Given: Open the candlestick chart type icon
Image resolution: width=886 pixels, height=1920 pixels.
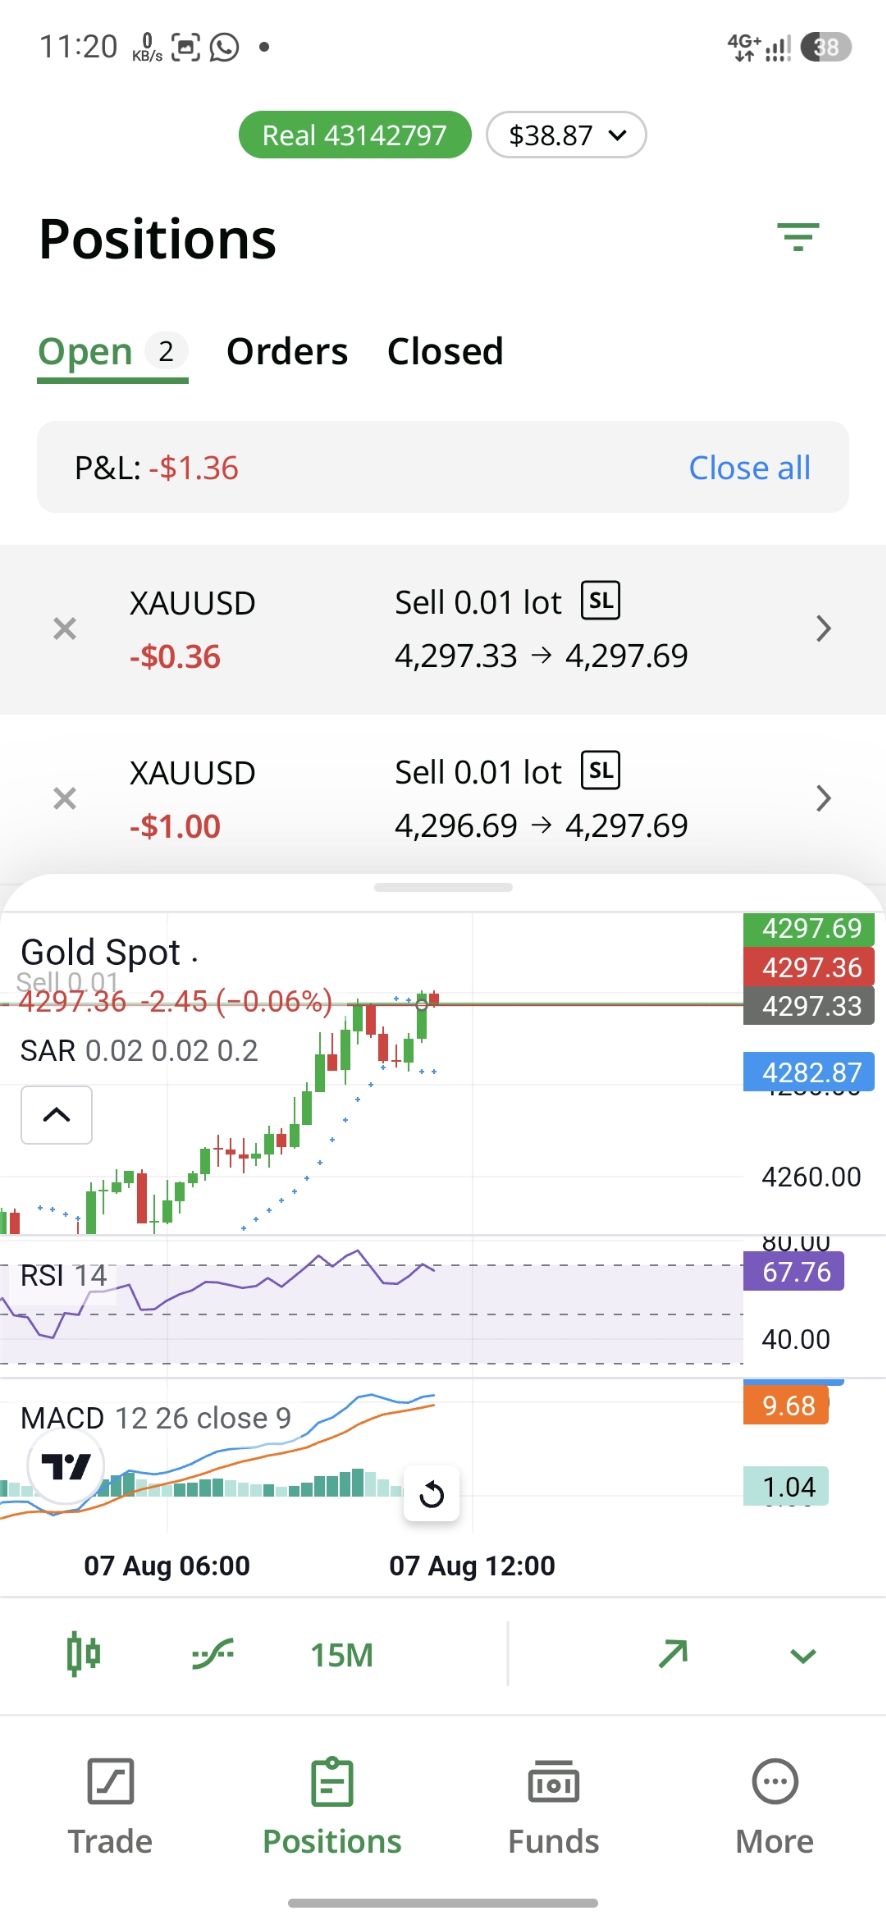Looking at the screenshot, I should (x=83, y=1654).
